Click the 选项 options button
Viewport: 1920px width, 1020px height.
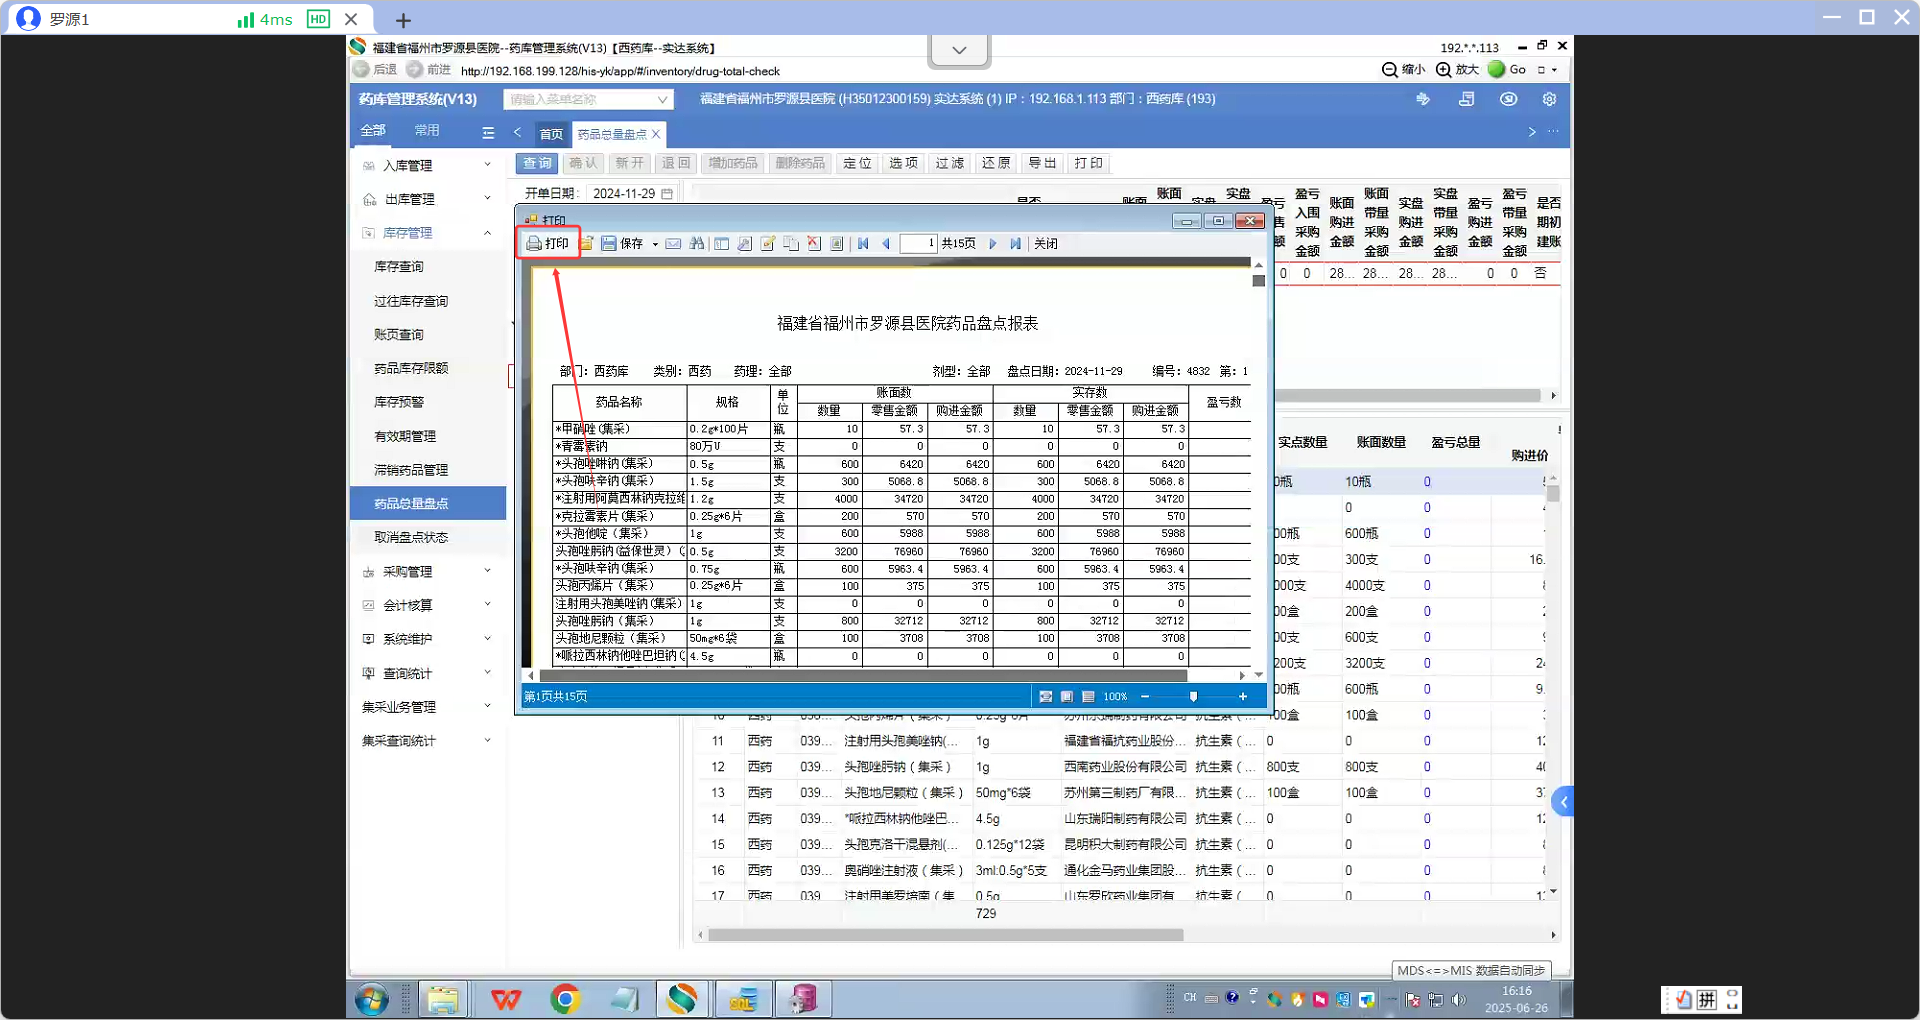click(x=903, y=163)
